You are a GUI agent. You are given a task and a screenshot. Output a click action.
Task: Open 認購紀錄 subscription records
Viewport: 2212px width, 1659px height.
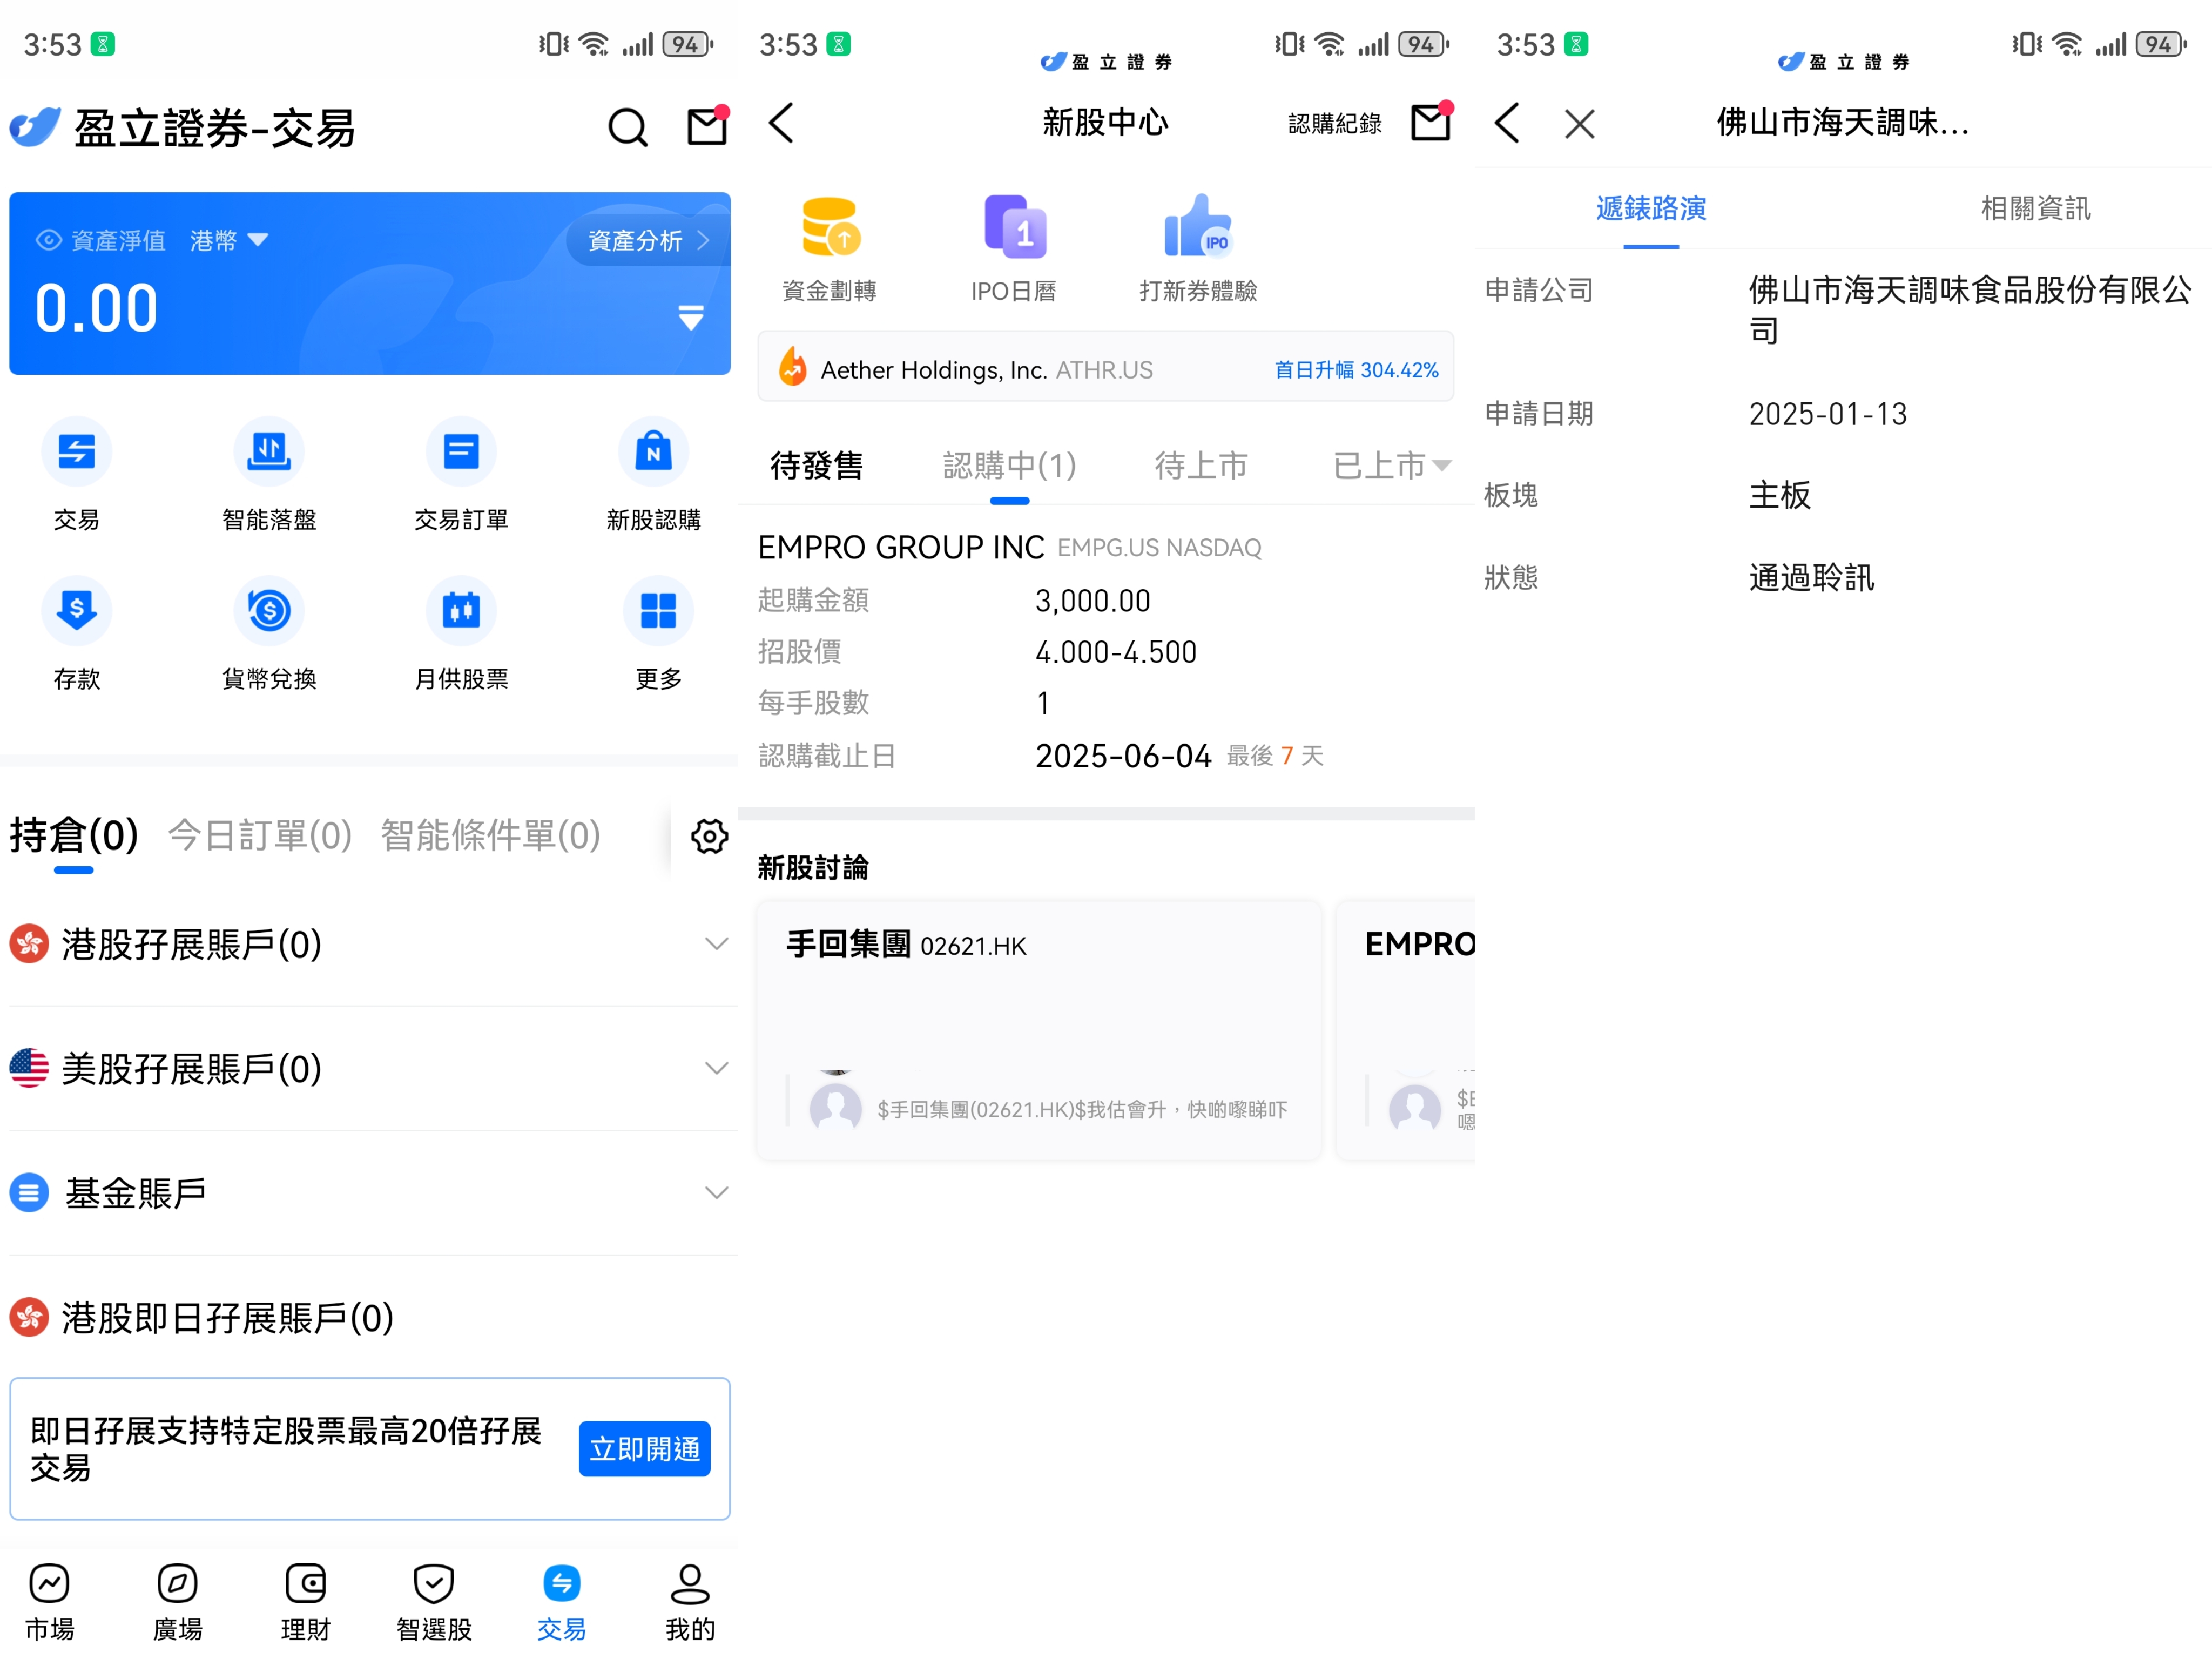click(x=1334, y=123)
